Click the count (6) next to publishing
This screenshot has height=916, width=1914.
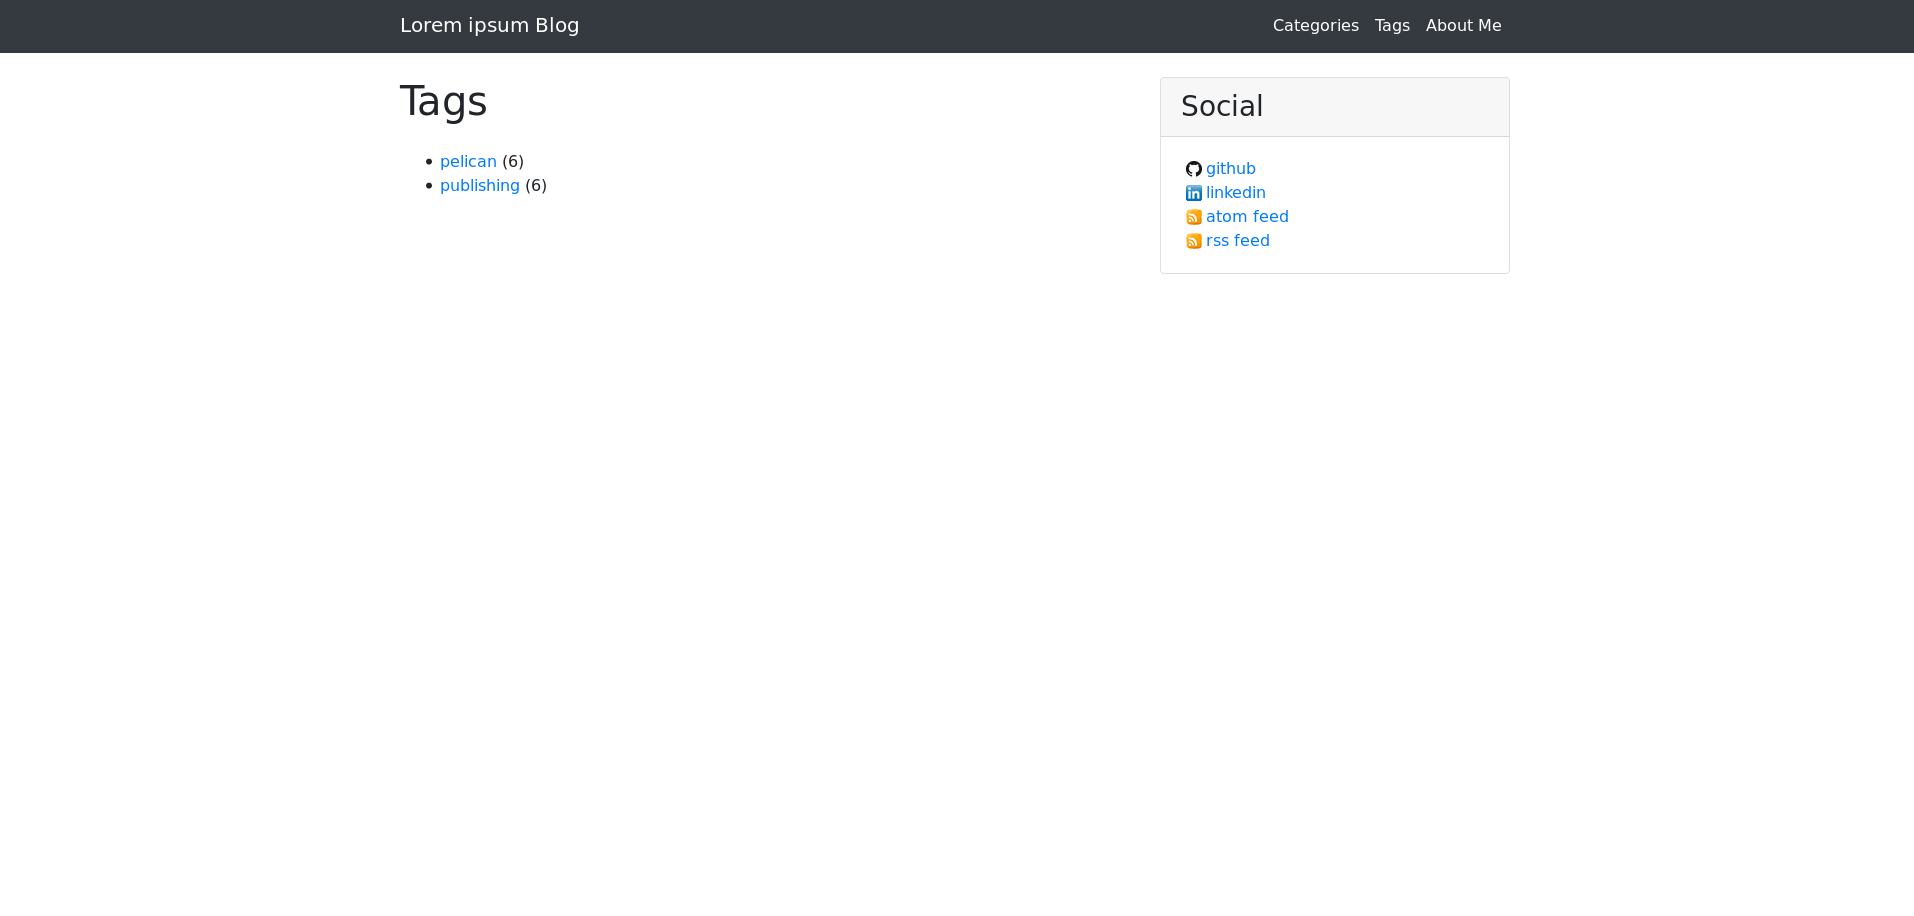click(x=536, y=186)
